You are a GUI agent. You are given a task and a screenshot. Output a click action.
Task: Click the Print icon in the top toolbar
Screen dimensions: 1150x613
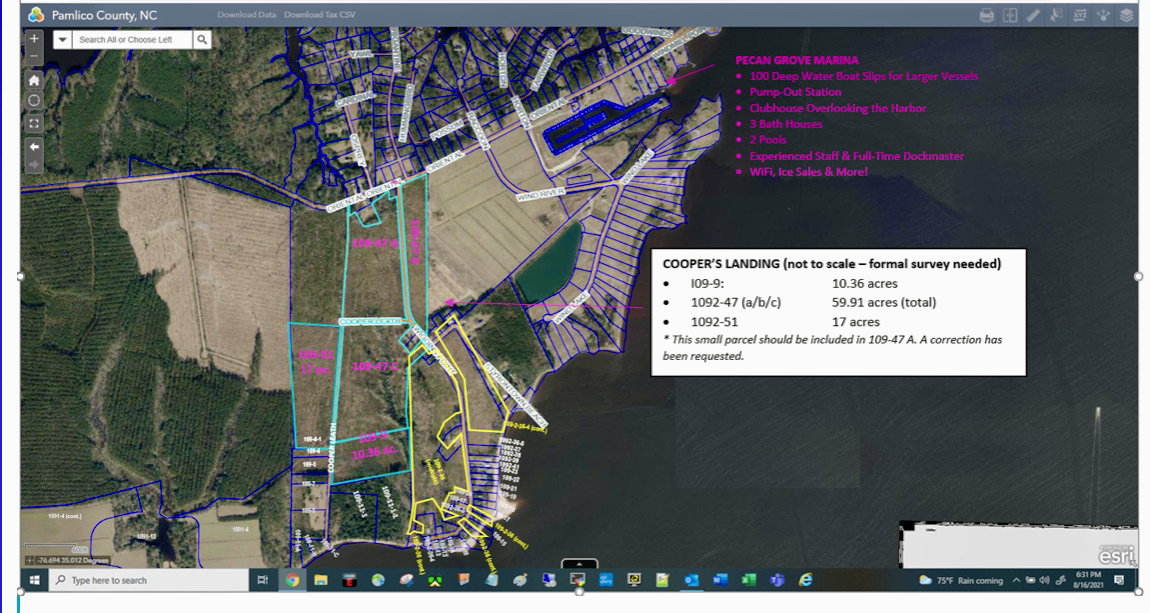click(987, 15)
